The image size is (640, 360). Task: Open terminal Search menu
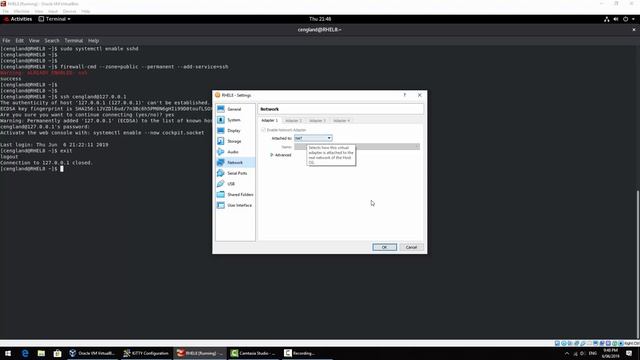(x=52, y=41)
